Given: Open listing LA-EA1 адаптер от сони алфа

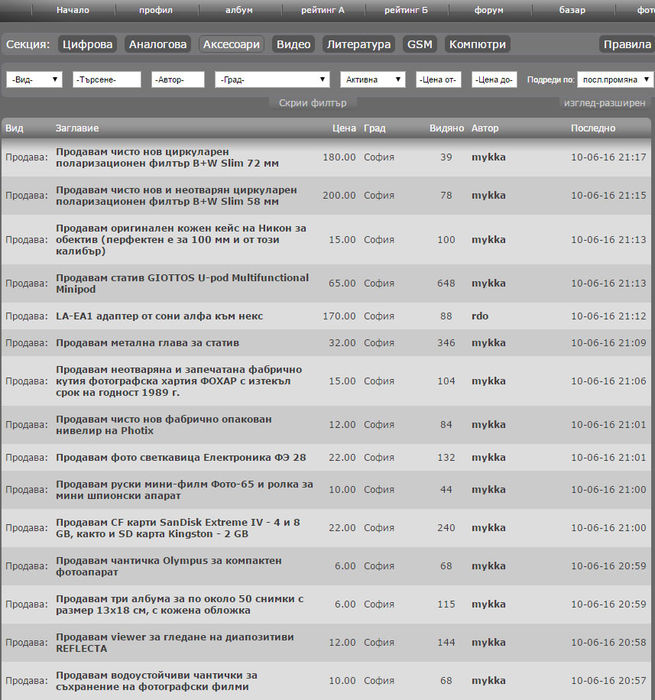Looking at the screenshot, I should pos(160,316).
